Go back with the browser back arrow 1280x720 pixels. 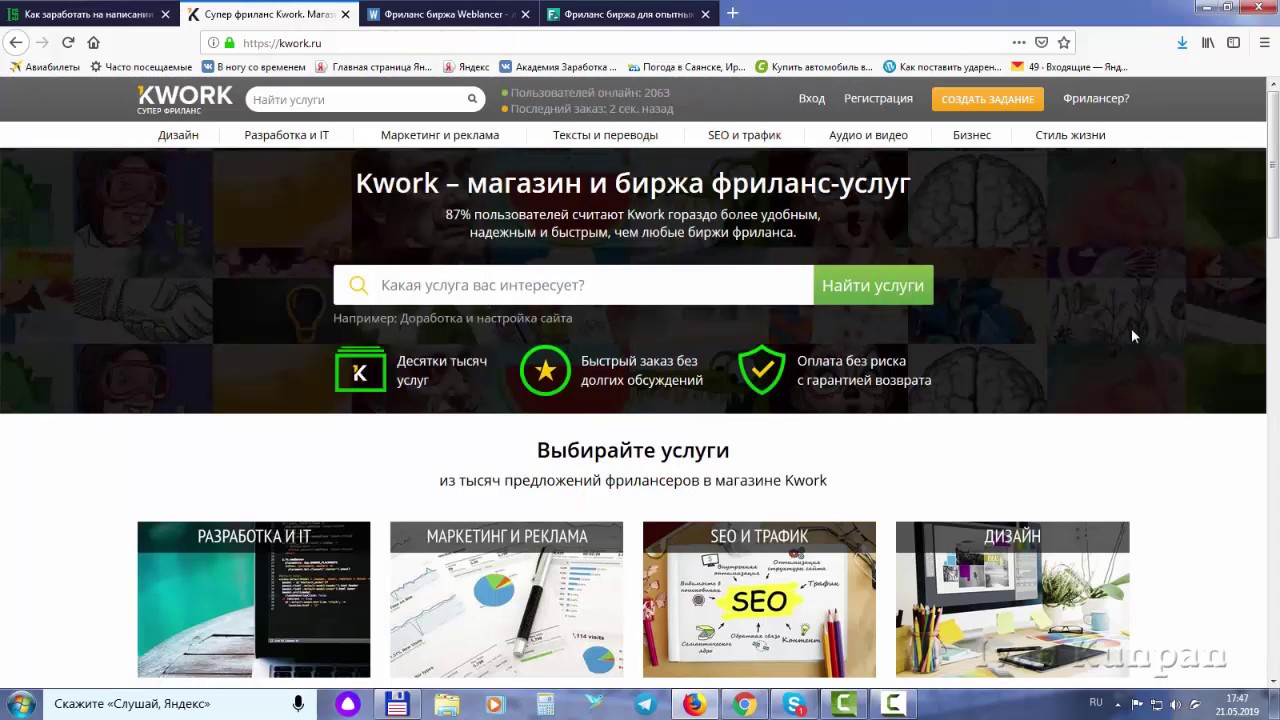point(16,42)
